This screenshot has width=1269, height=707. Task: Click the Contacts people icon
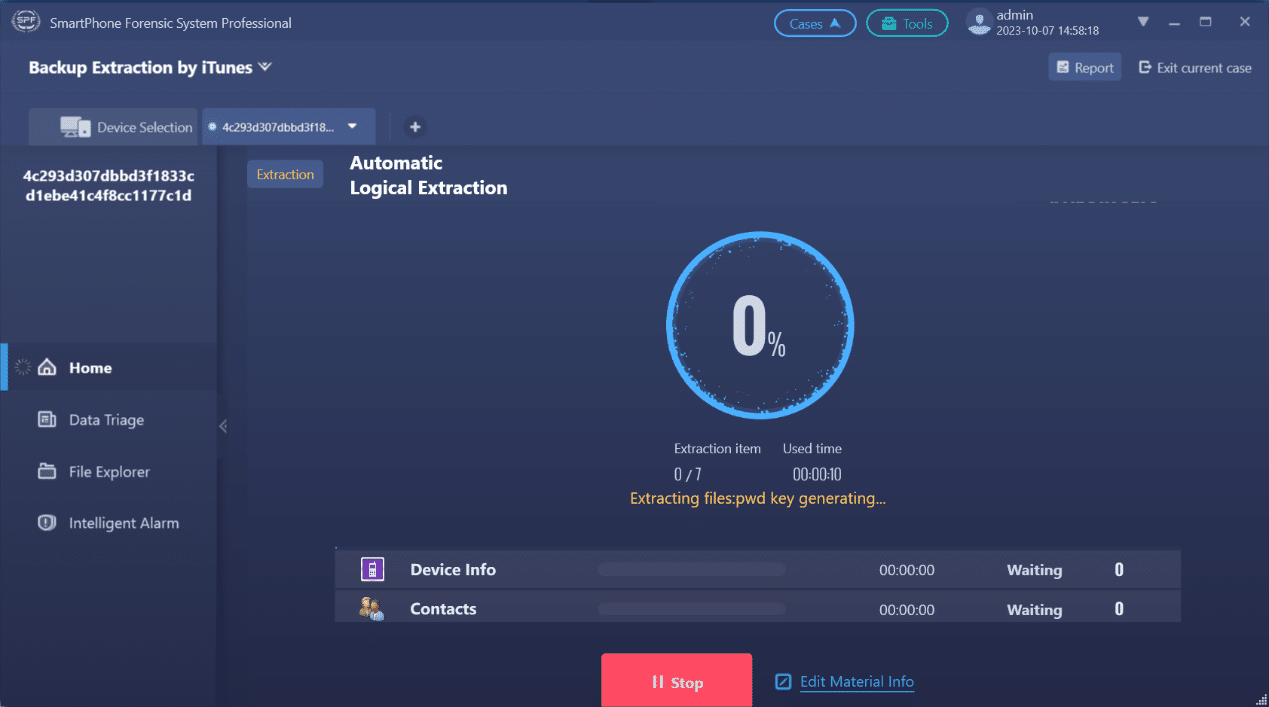(372, 609)
